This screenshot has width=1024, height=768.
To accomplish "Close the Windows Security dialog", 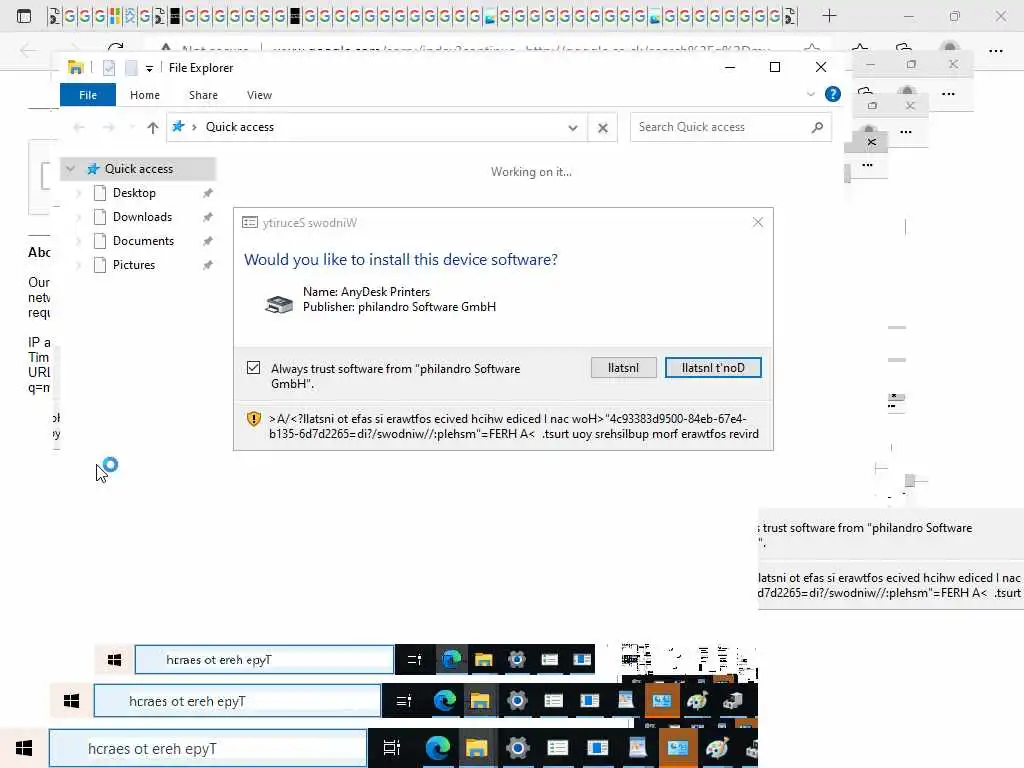I will click(x=758, y=222).
